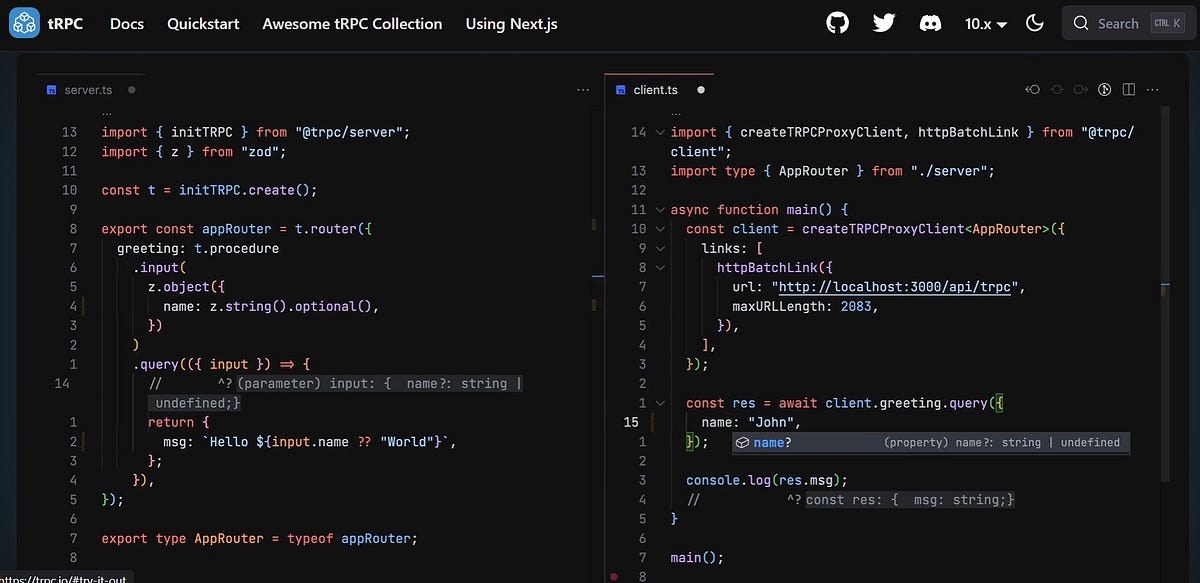Click 'console.log(res.msg)' line
The width and height of the screenshot is (1200, 583).
(767, 480)
